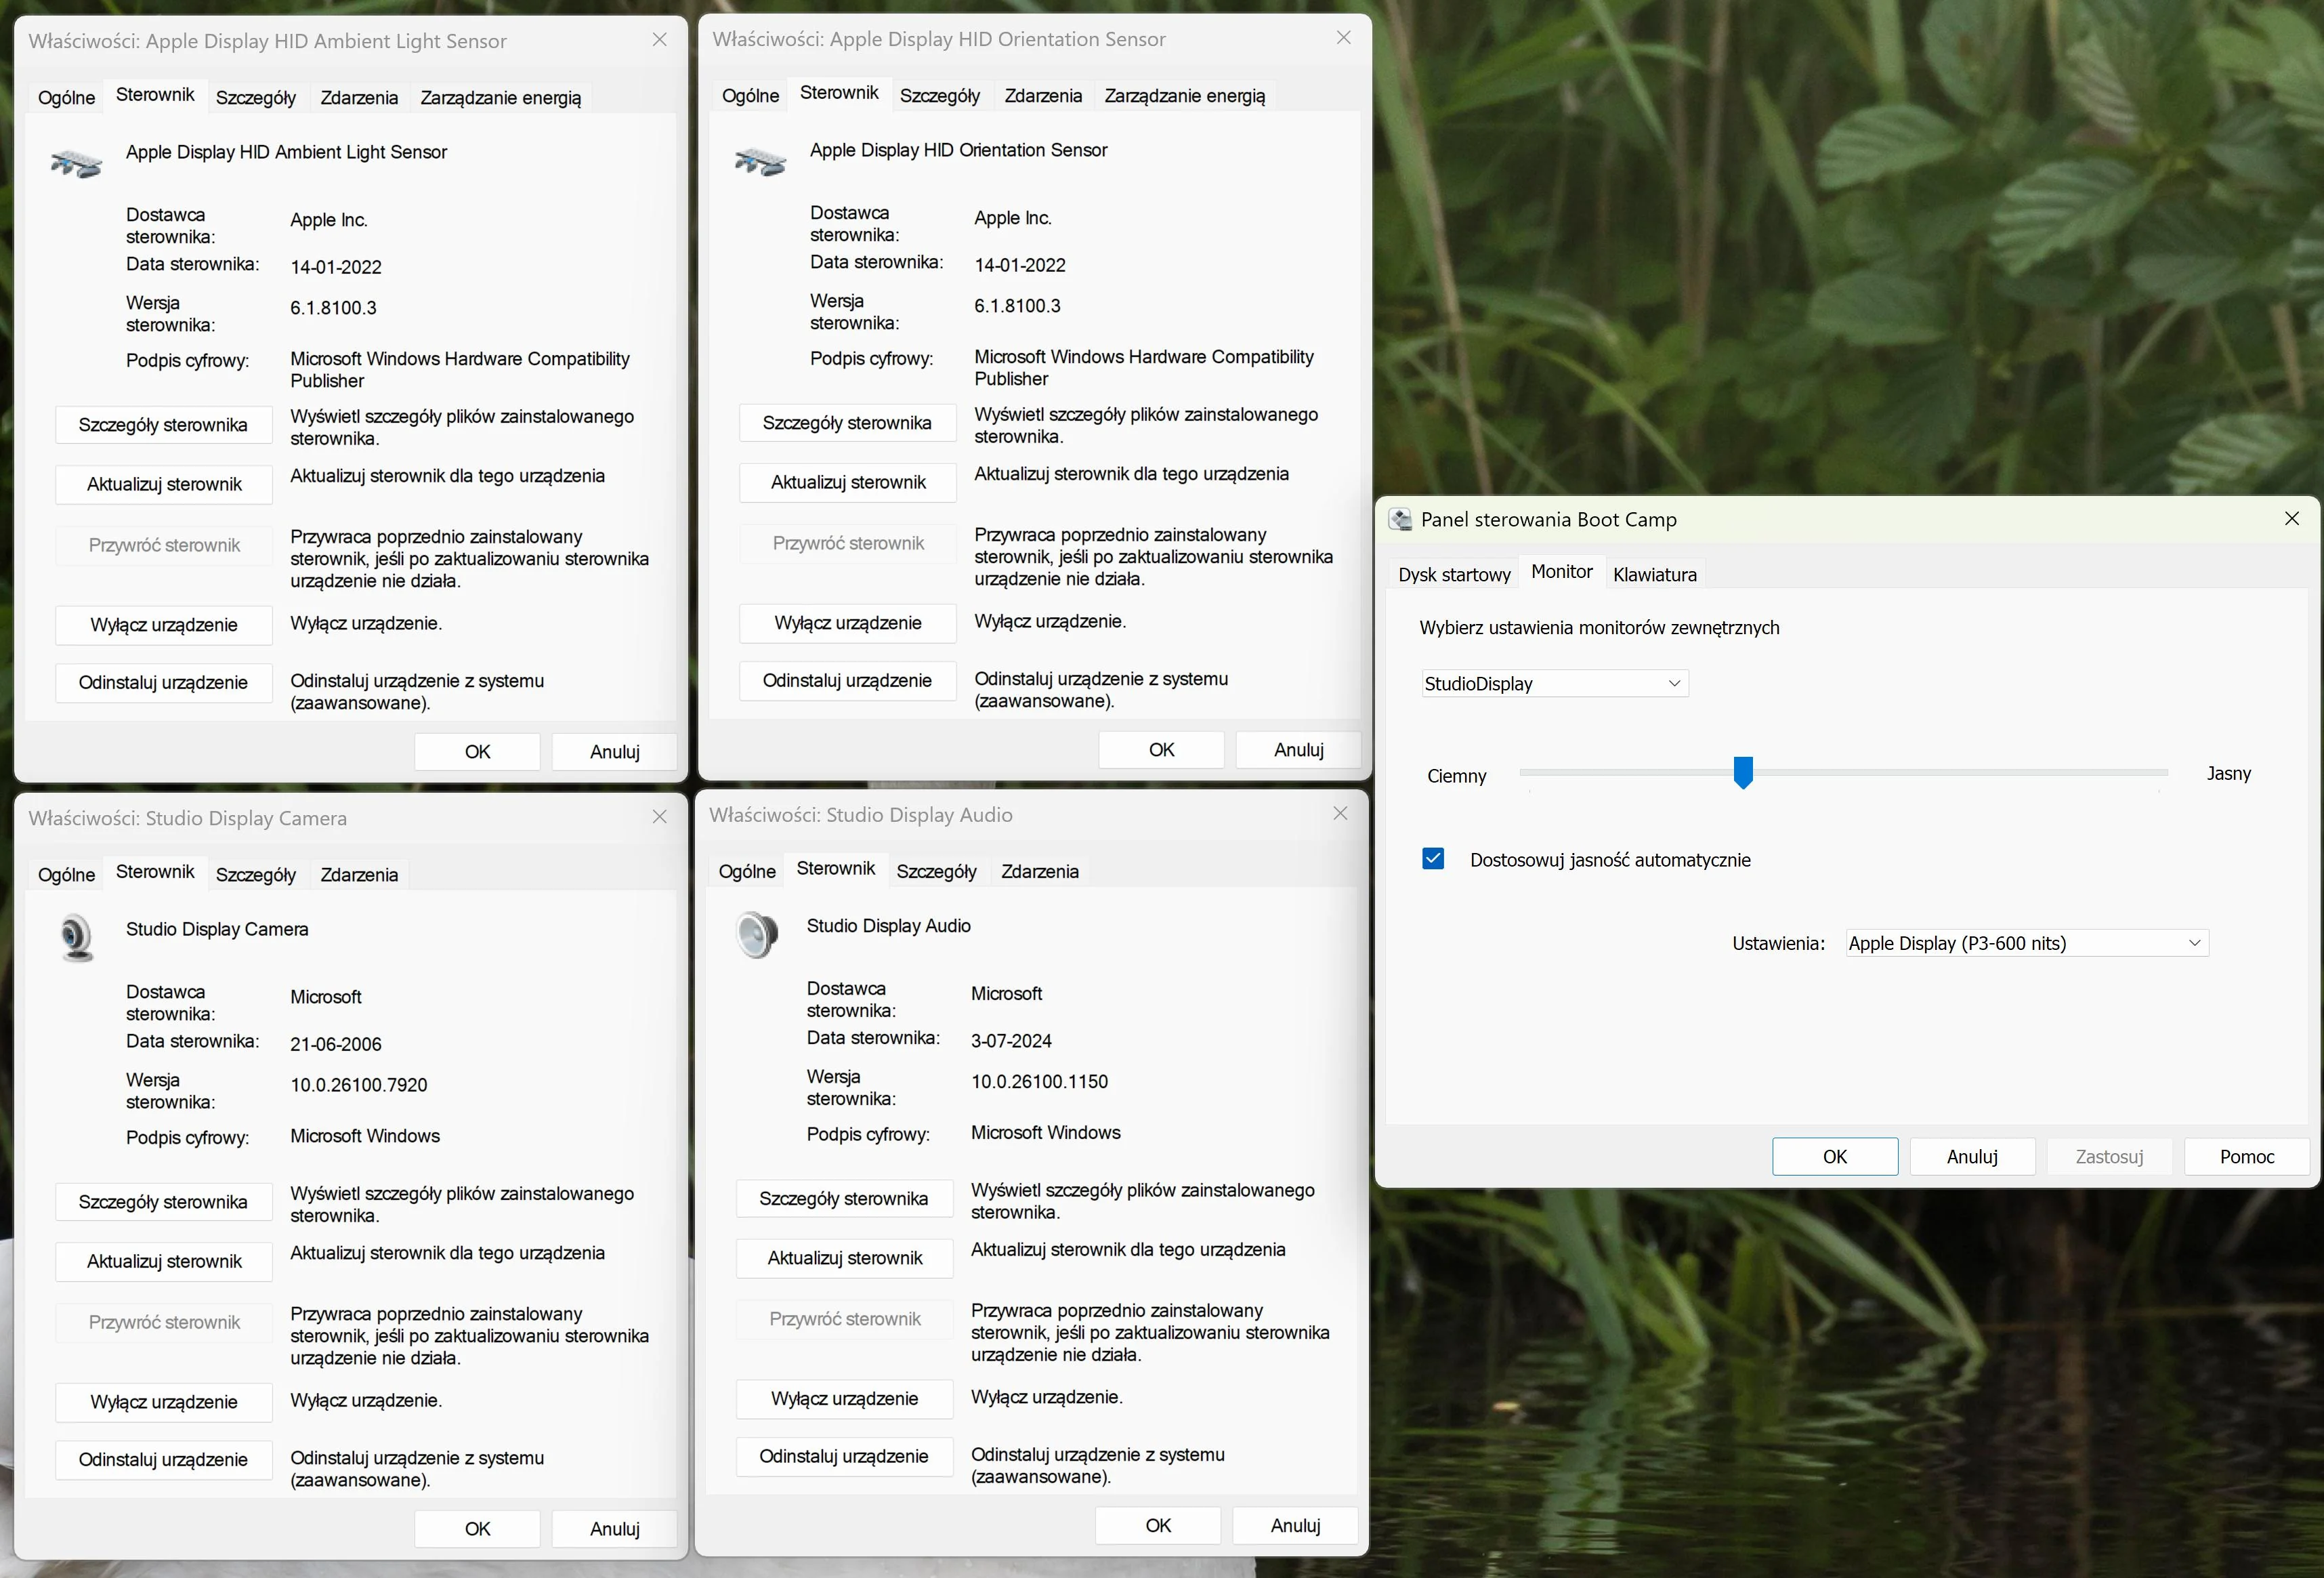
Task: Click 'Aktualizuj sterownik' for Studio Display Audio
Action: click(845, 1258)
